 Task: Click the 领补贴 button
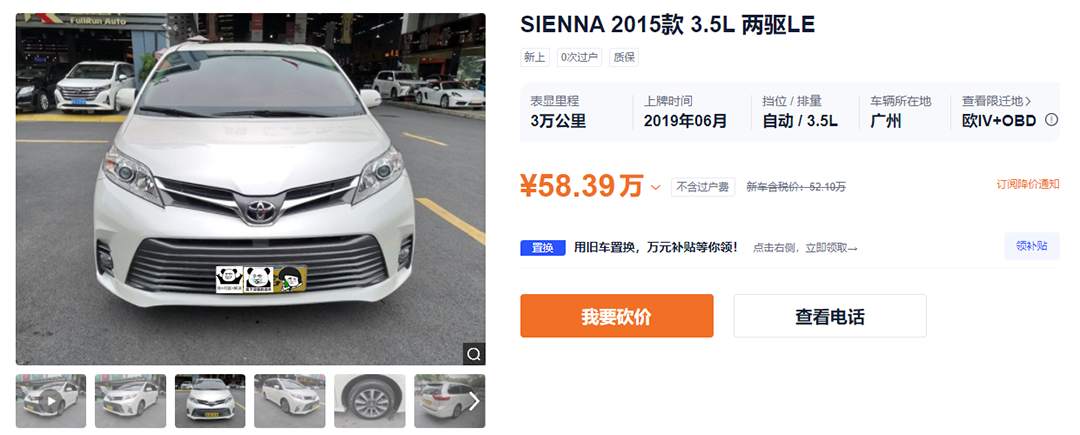point(1031,246)
